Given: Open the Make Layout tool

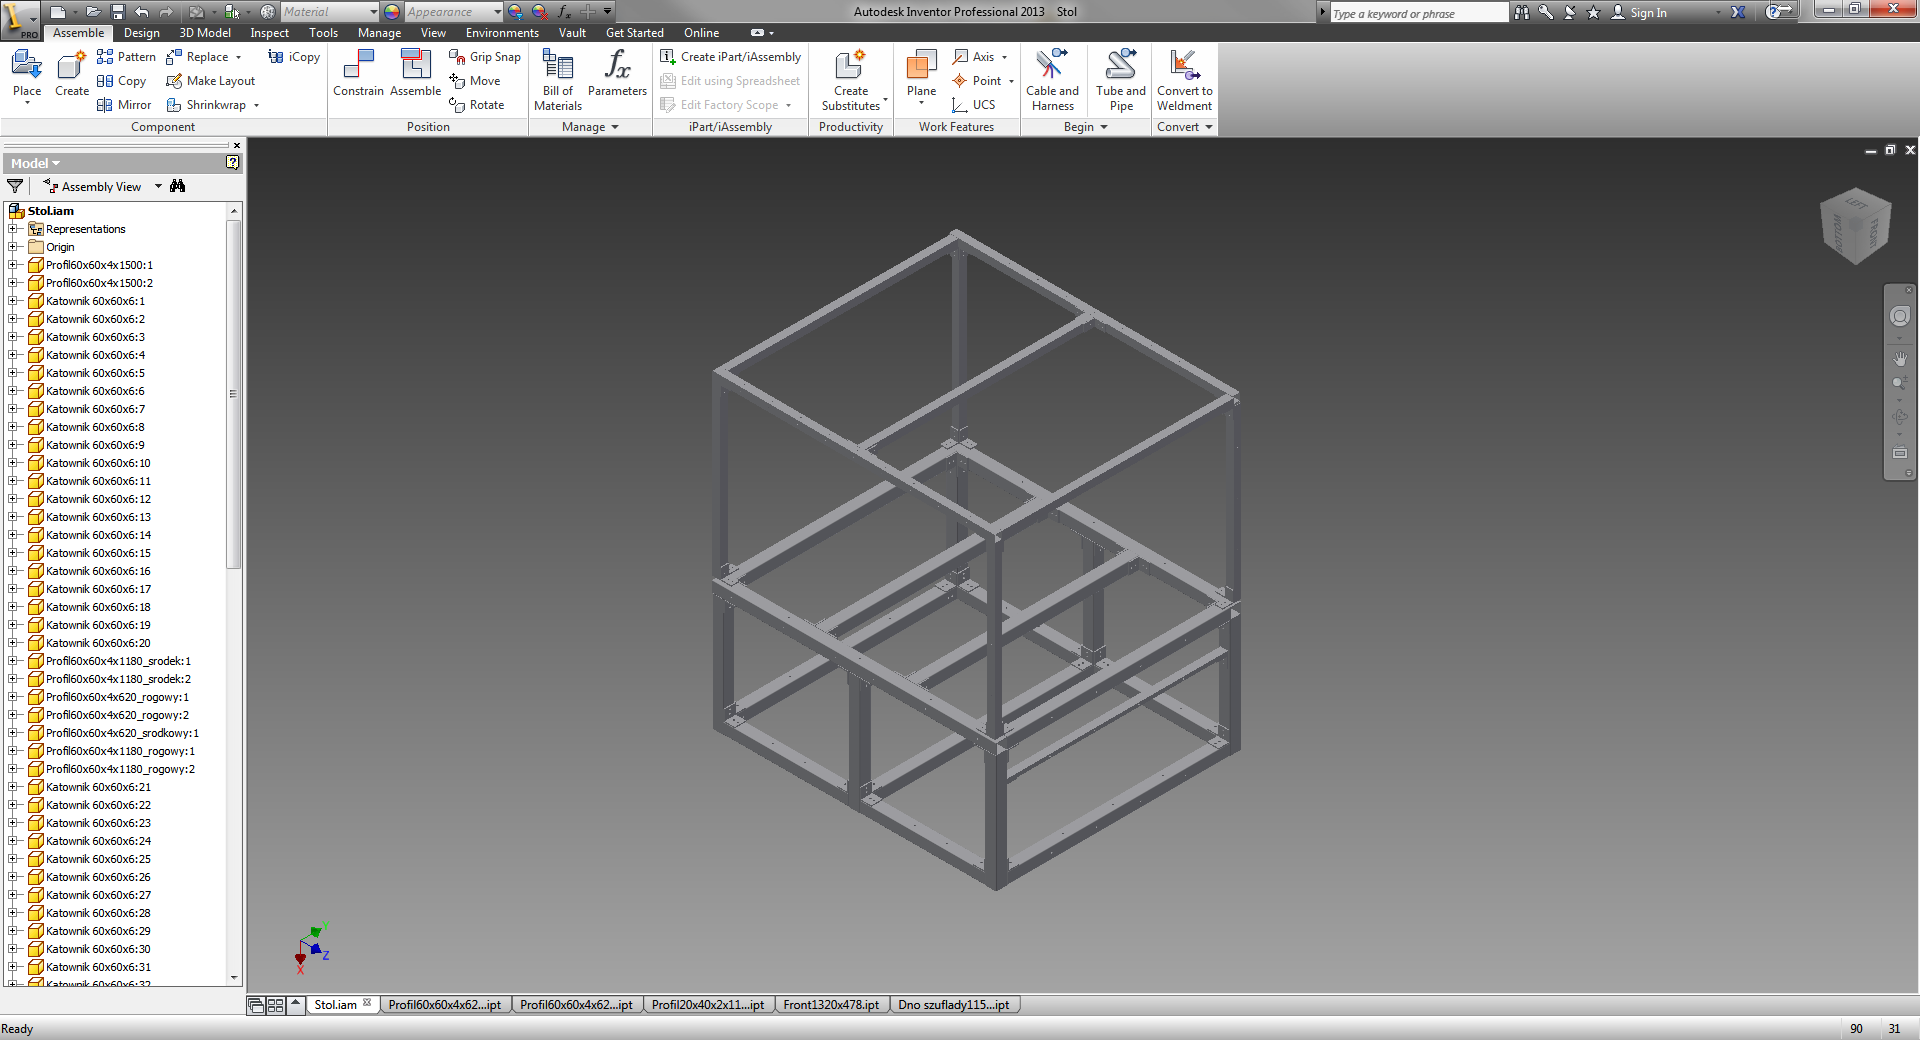Looking at the screenshot, I should tap(211, 81).
